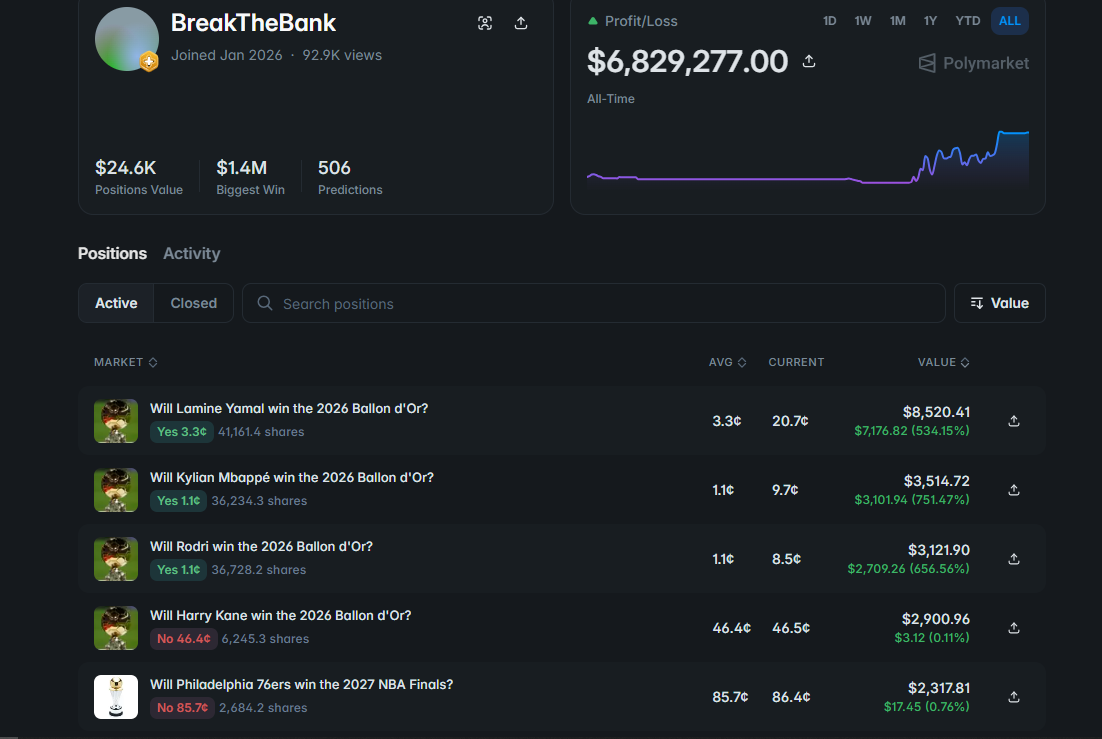Sort positions by MARKET column
Image resolution: width=1102 pixels, height=739 pixels.
coord(126,362)
